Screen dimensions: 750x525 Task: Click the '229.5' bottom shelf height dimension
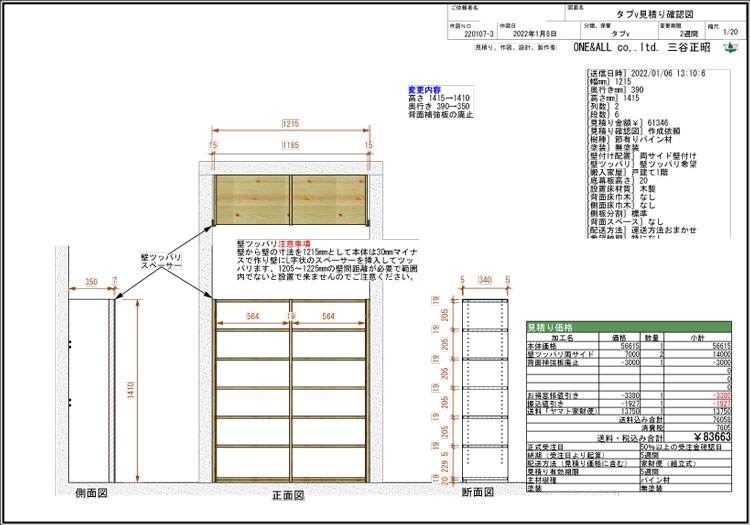445,462
